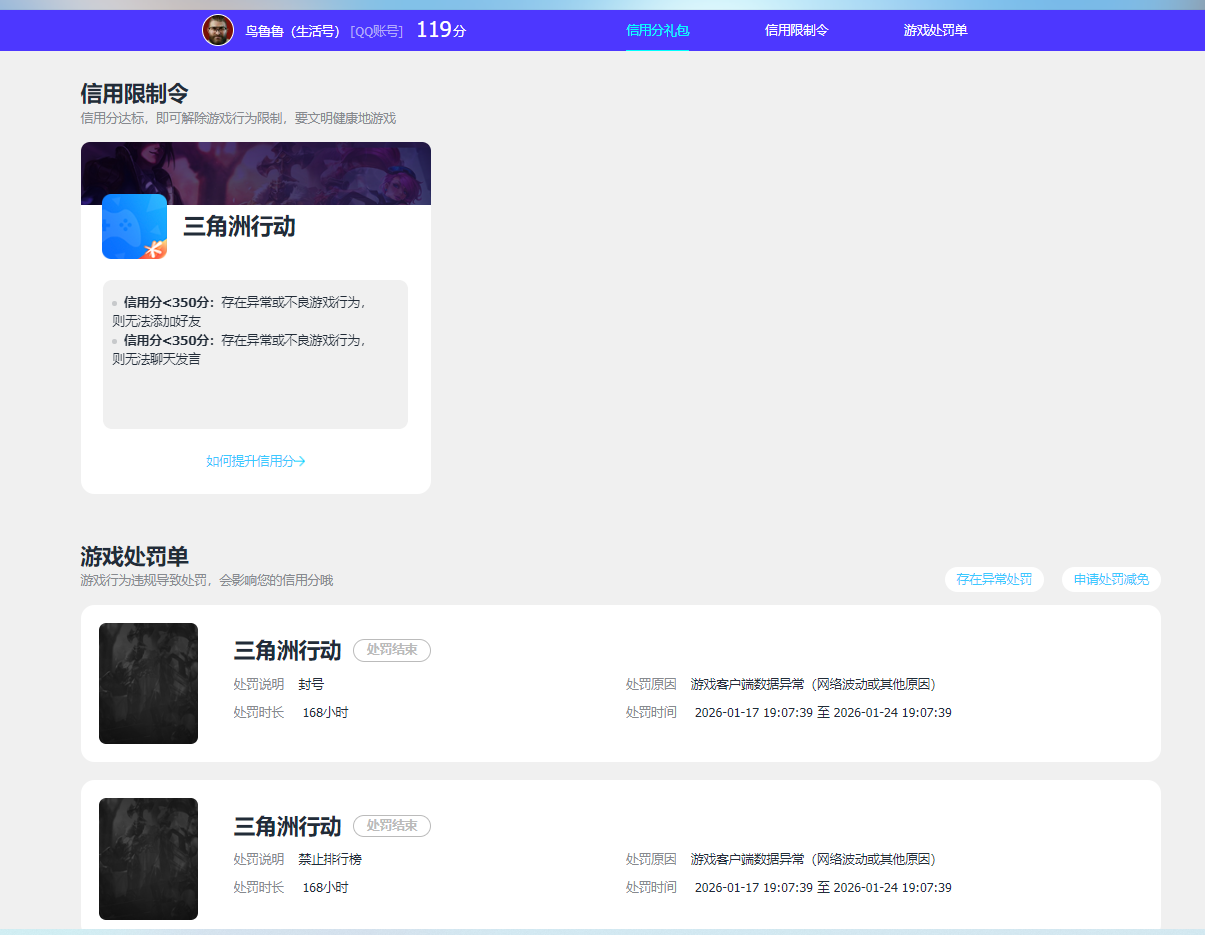The width and height of the screenshot is (1205, 935).
Task: Click the penalty time range on the 禁止排行榜 card
Action: tap(823, 888)
